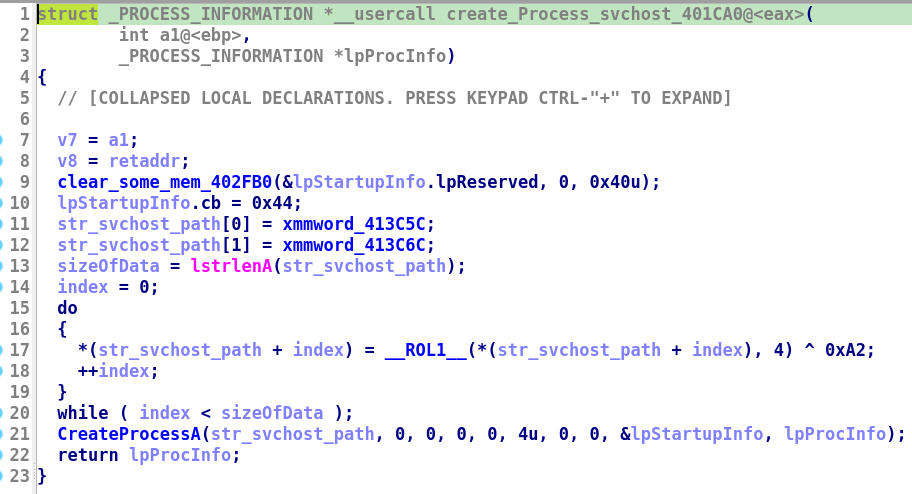Click the 0x44 constant value
This screenshot has height=494, width=912.
click(x=272, y=203)
